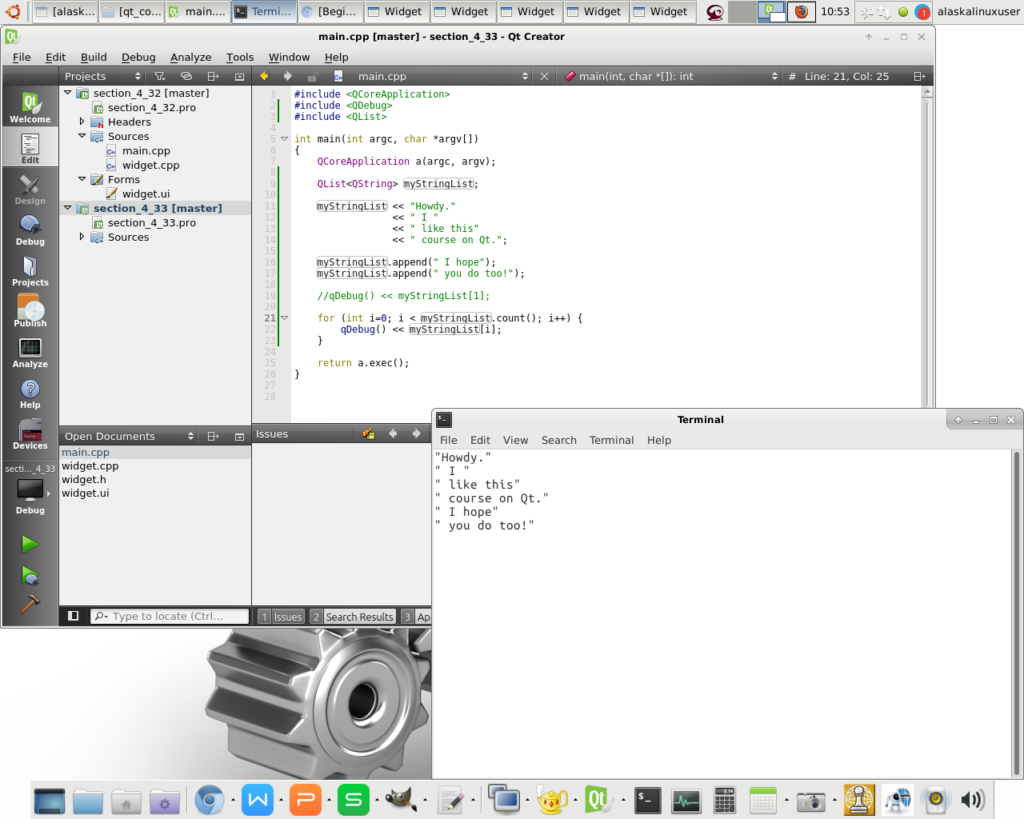Open Debug mode from the mode bar
Screen dimensions: 1024x819
click(30, 230)
